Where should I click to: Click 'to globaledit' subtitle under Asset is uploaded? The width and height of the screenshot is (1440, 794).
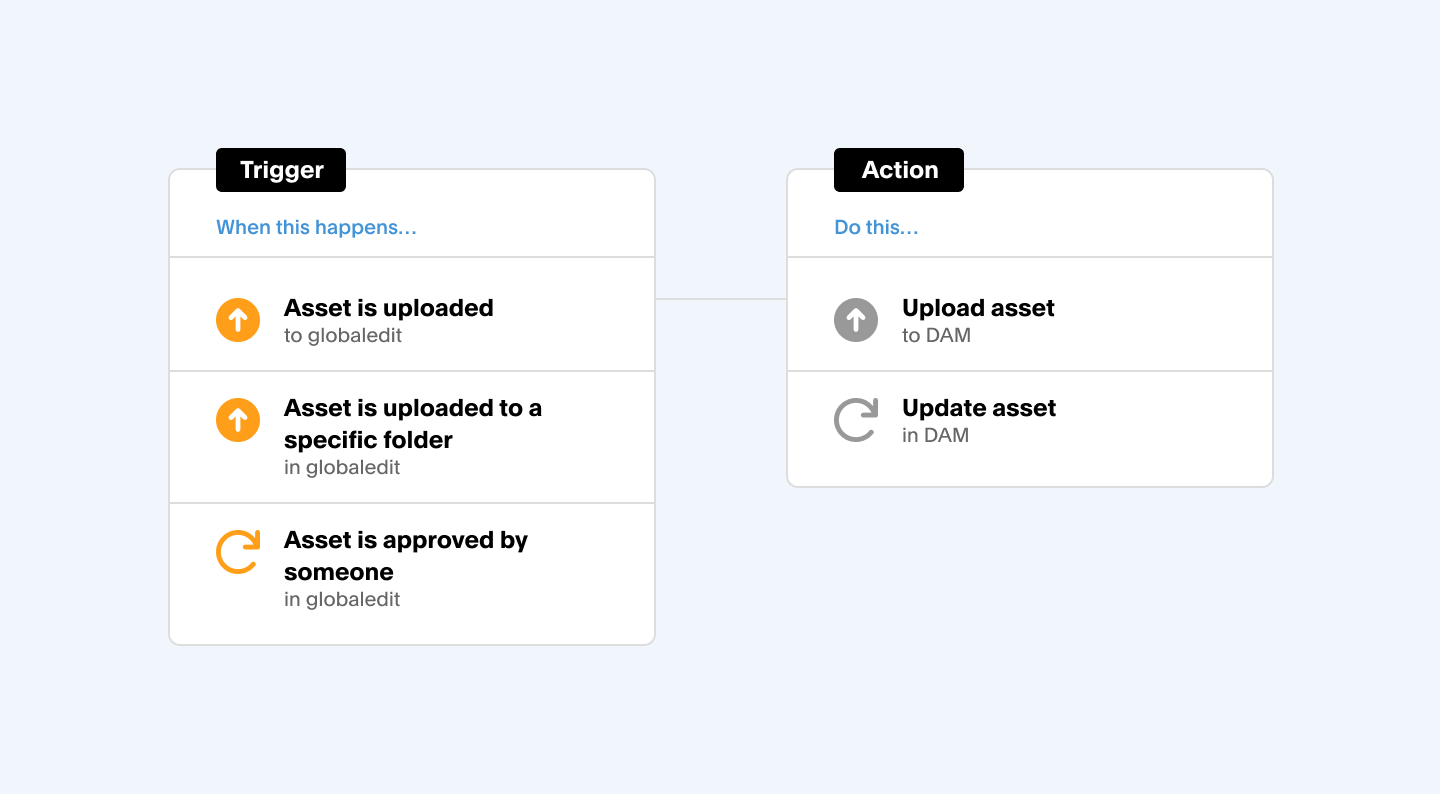343,336
